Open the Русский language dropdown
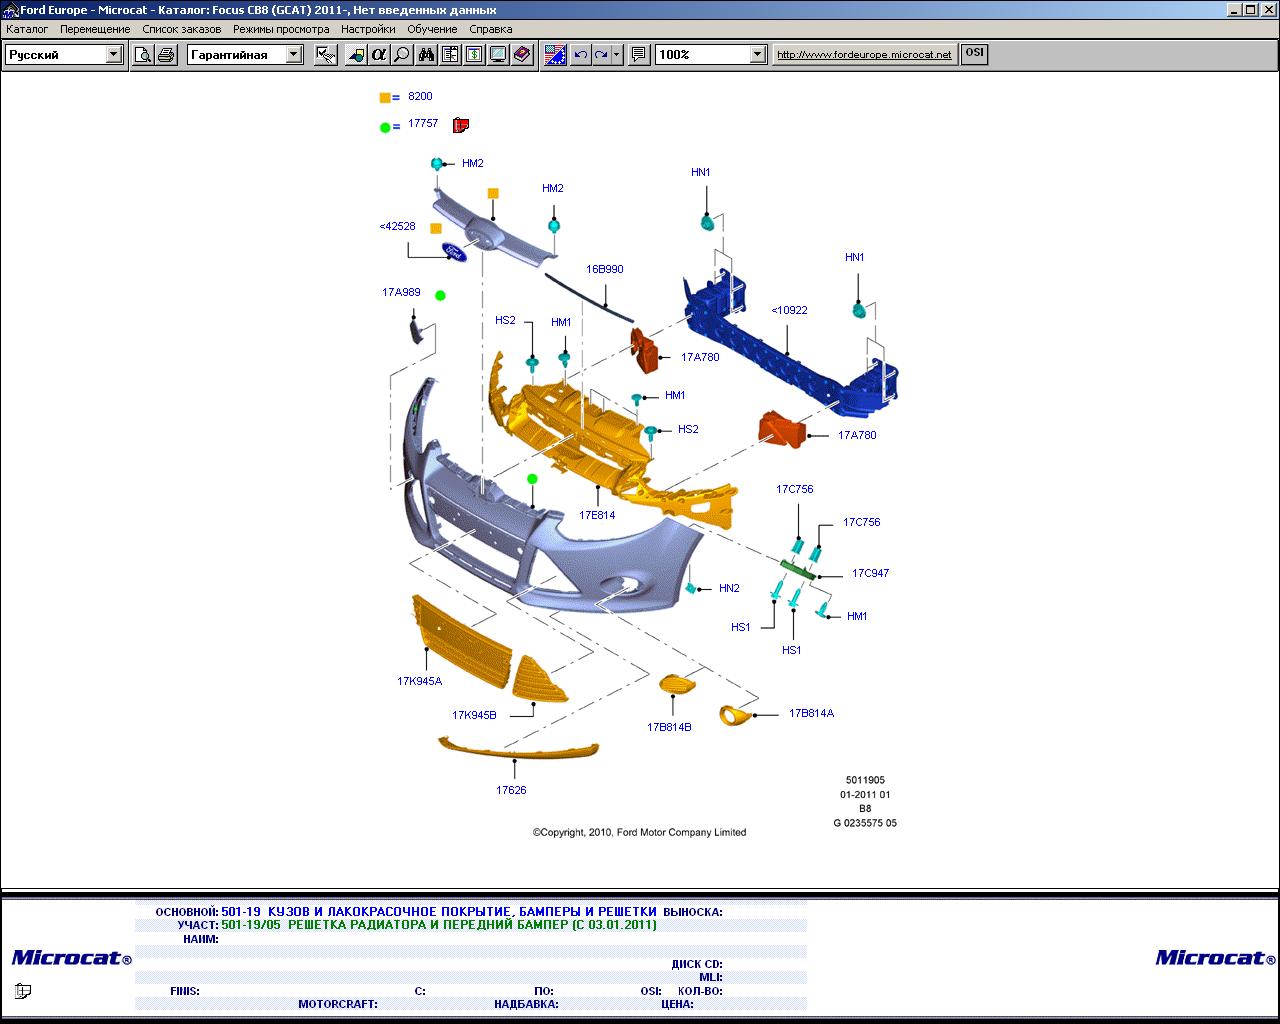The width and height of the screenshot is (1280, 1024). click(x=114, y=55)
